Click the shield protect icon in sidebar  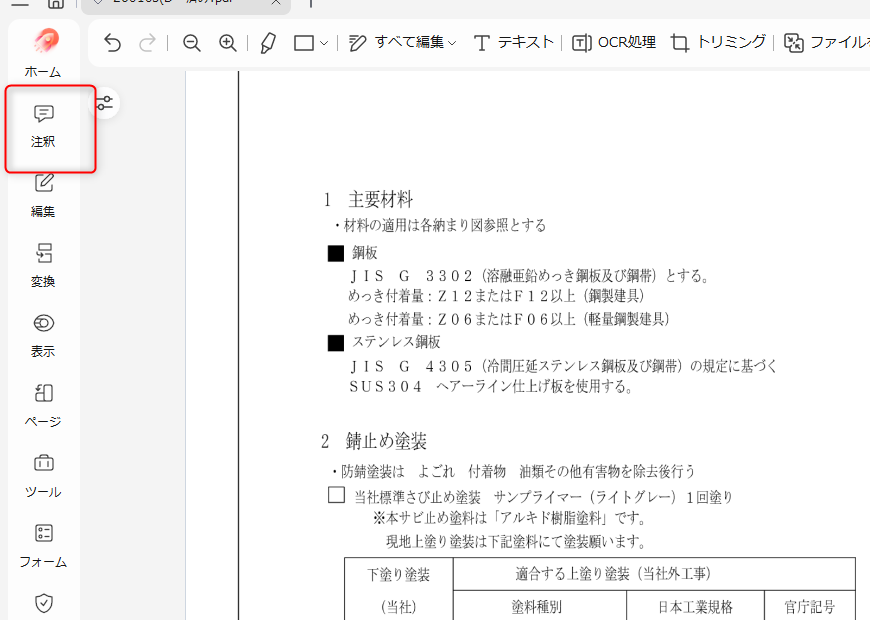43,603
